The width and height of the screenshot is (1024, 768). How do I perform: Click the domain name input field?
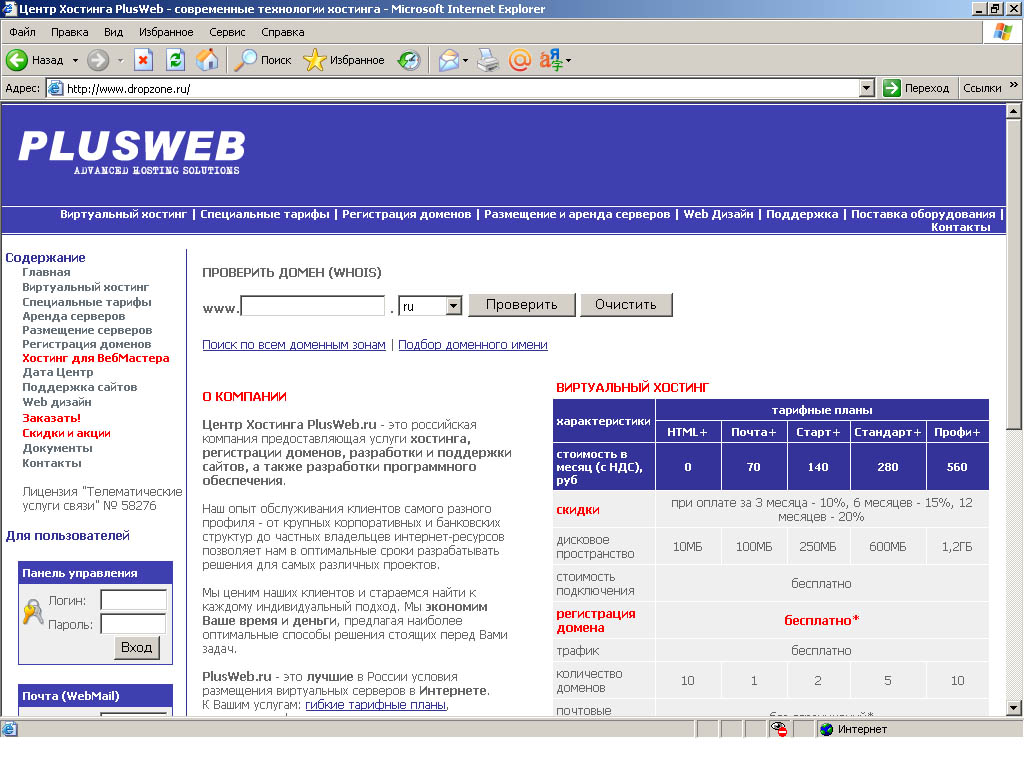[313, 306]
